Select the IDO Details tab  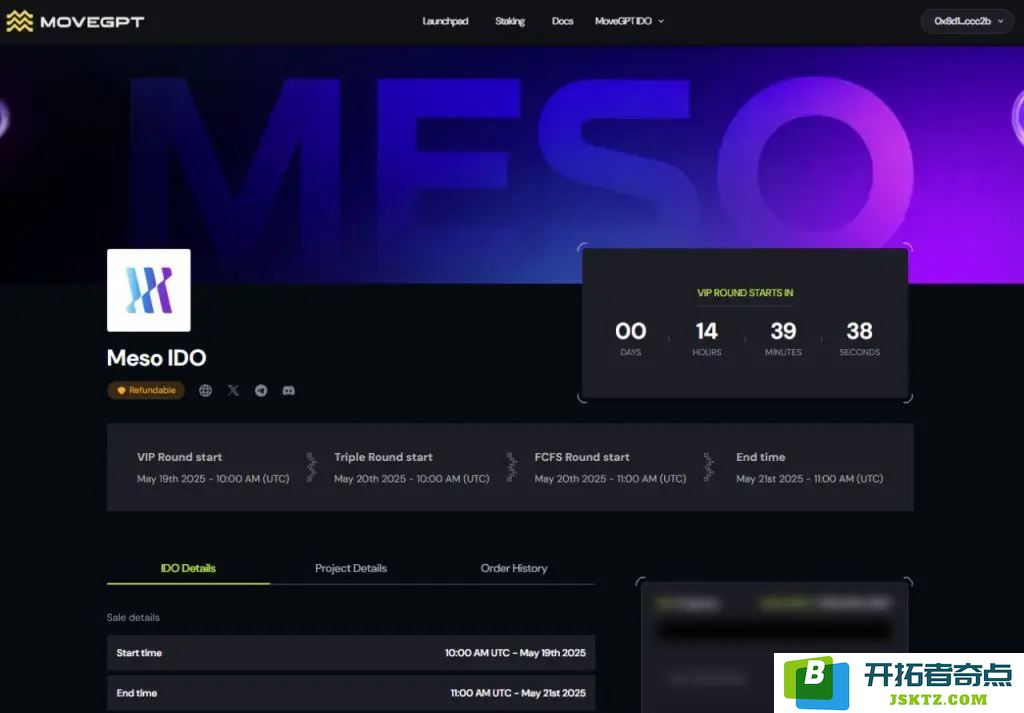tap(188, 568)
